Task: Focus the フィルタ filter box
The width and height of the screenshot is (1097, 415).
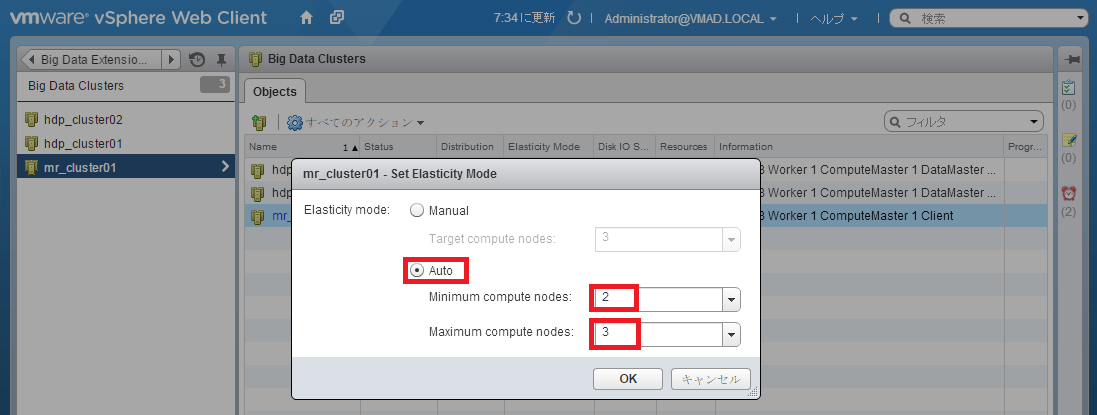Action: point(963,122)
